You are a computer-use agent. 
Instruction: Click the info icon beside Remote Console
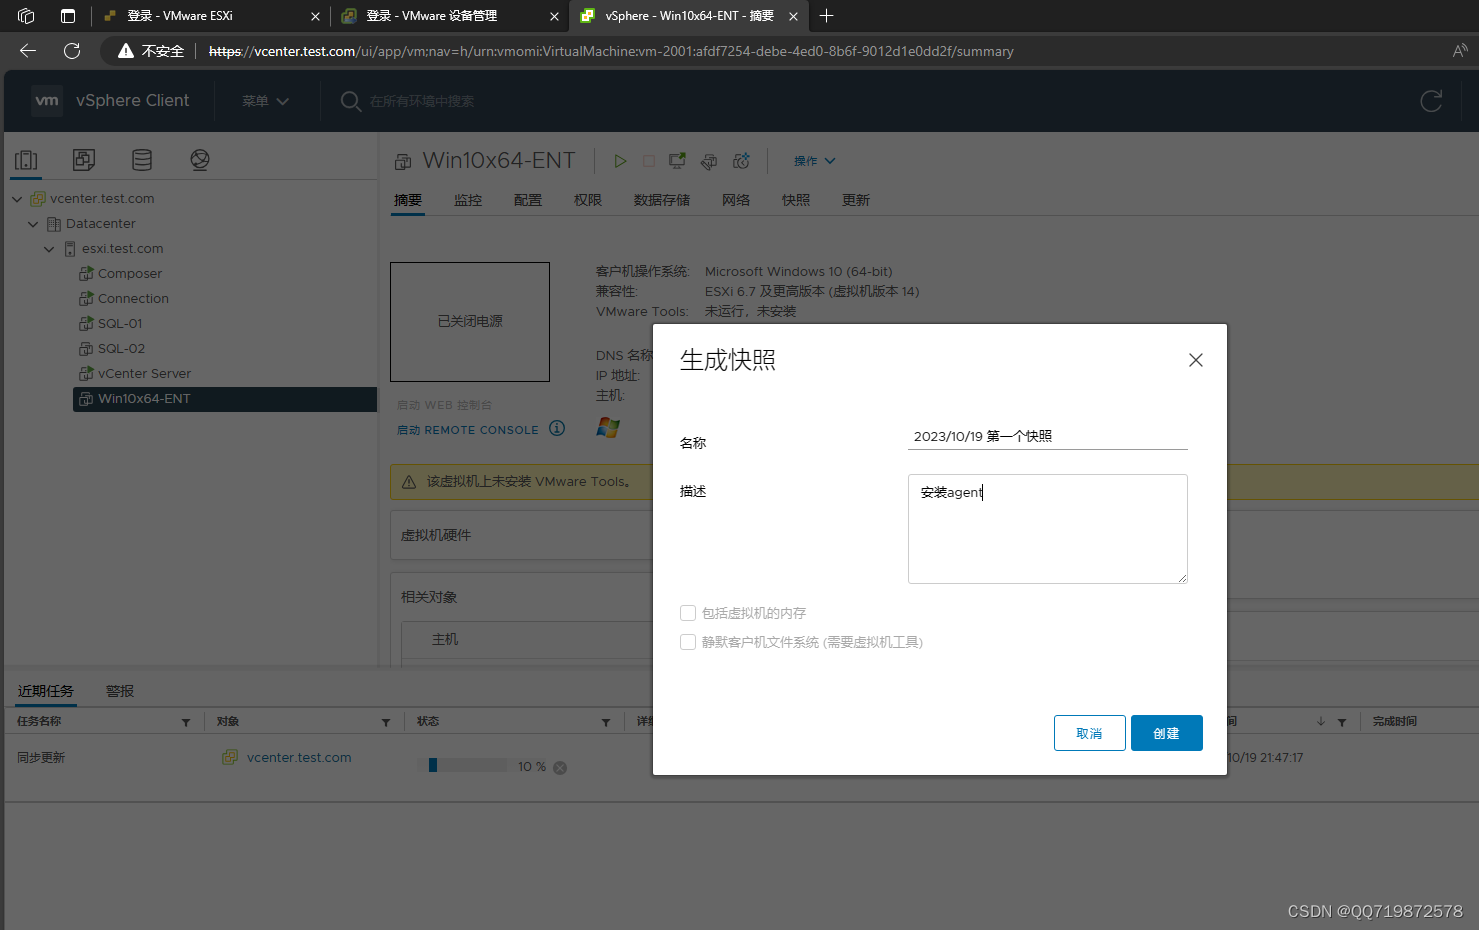(557, 428)
